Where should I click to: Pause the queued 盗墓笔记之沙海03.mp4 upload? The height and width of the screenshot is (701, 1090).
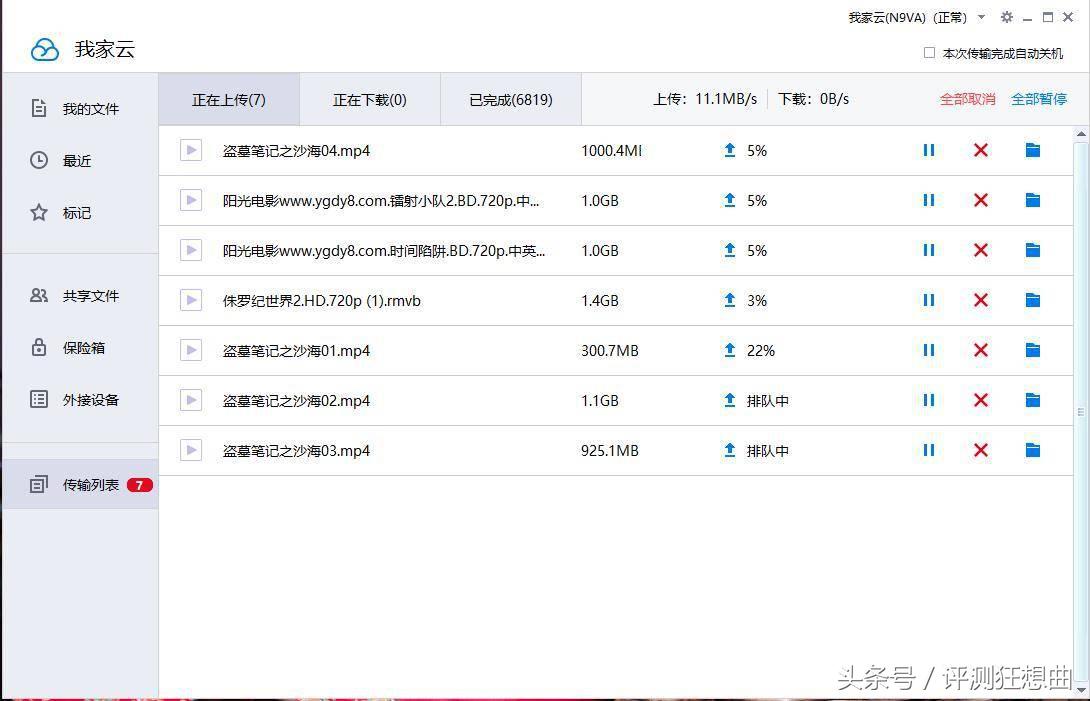[928, 450]
